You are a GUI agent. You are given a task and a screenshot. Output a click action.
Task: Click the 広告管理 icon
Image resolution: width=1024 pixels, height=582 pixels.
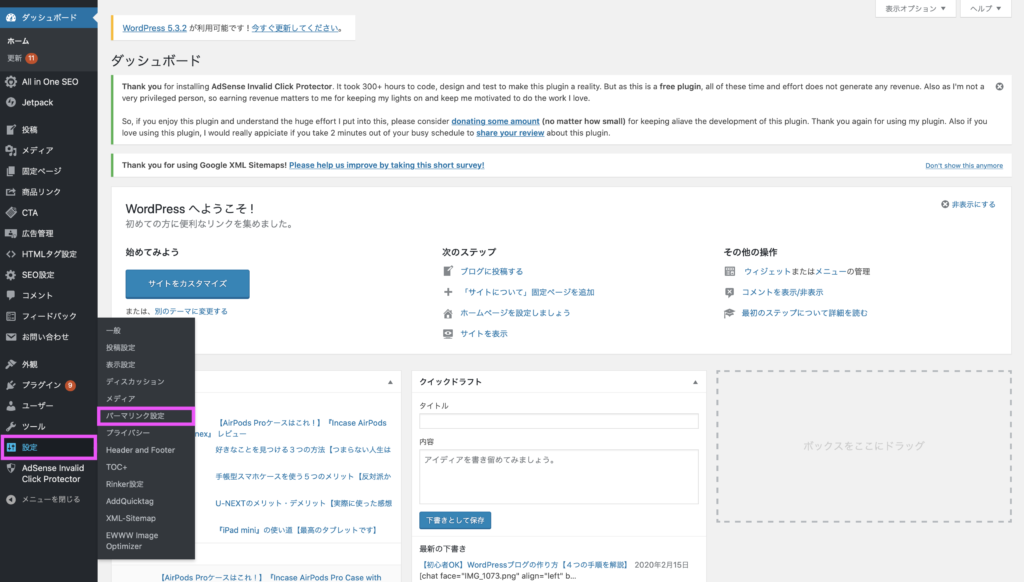(x=10, y=233)
